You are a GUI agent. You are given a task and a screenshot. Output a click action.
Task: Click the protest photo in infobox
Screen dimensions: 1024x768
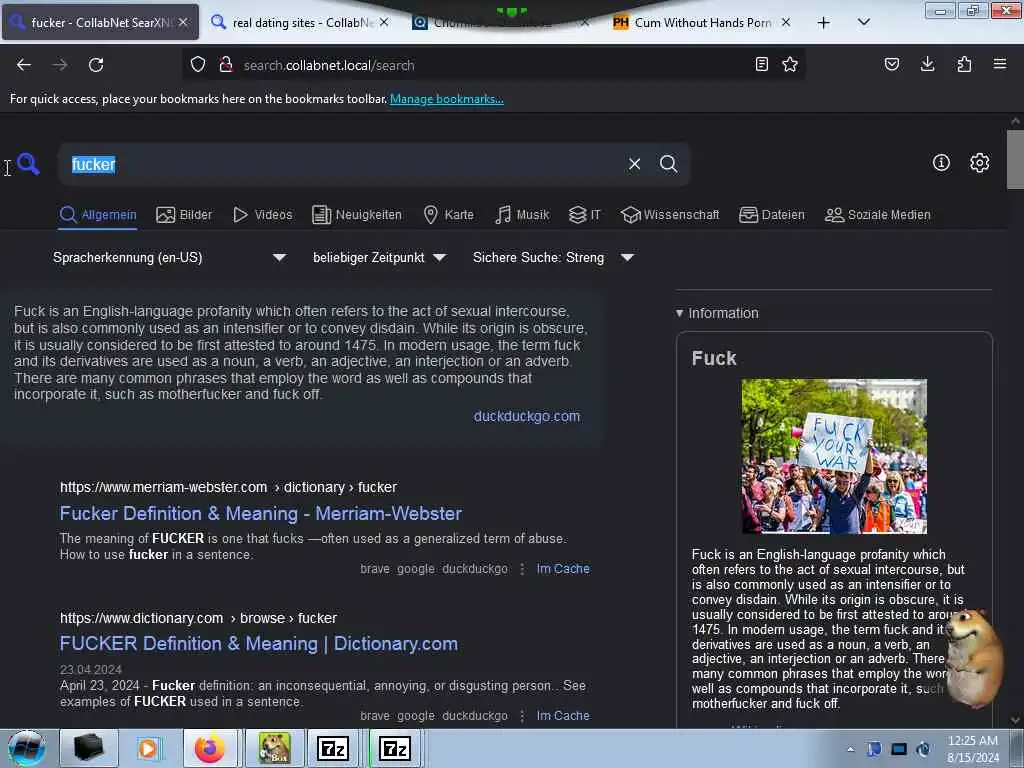834,456
